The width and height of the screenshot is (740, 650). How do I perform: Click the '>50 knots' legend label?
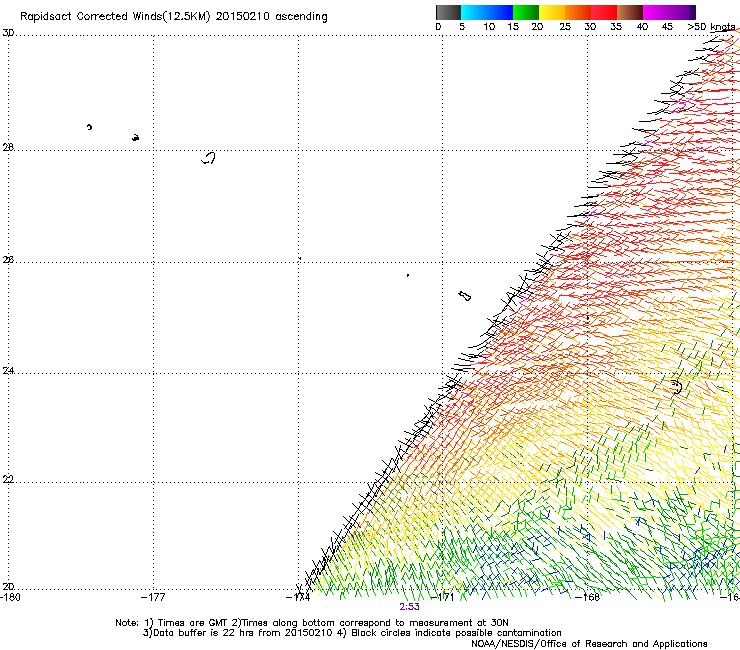coord(711,27)
